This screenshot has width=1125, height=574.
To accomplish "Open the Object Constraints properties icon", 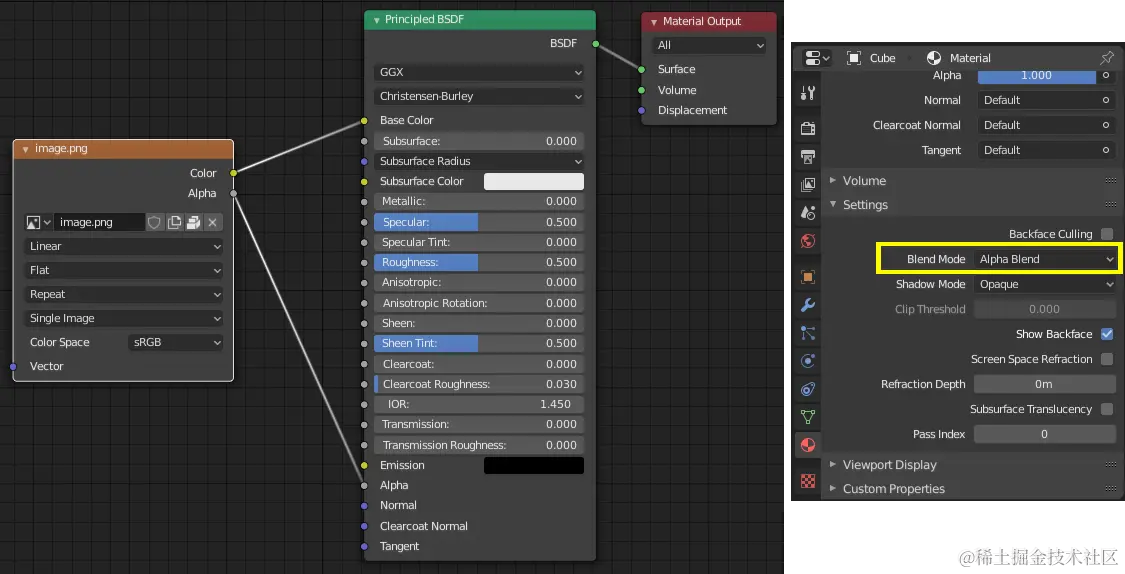I will [808, 389].
